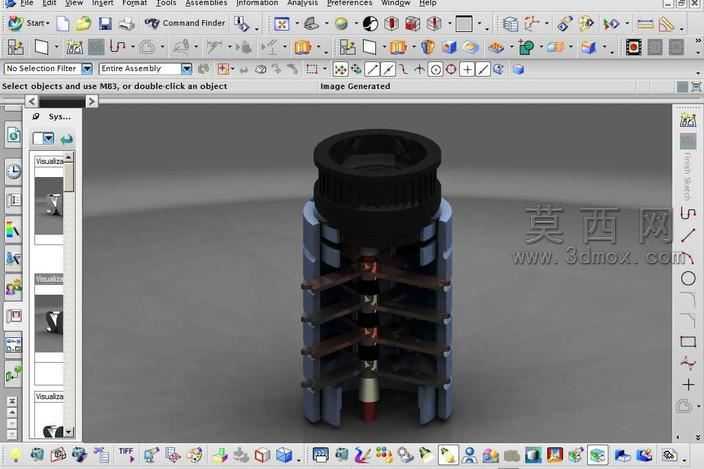Click the red wireframe box icon at bottom
The width and height of the screenshot is (704, 469).
point(262,455)
